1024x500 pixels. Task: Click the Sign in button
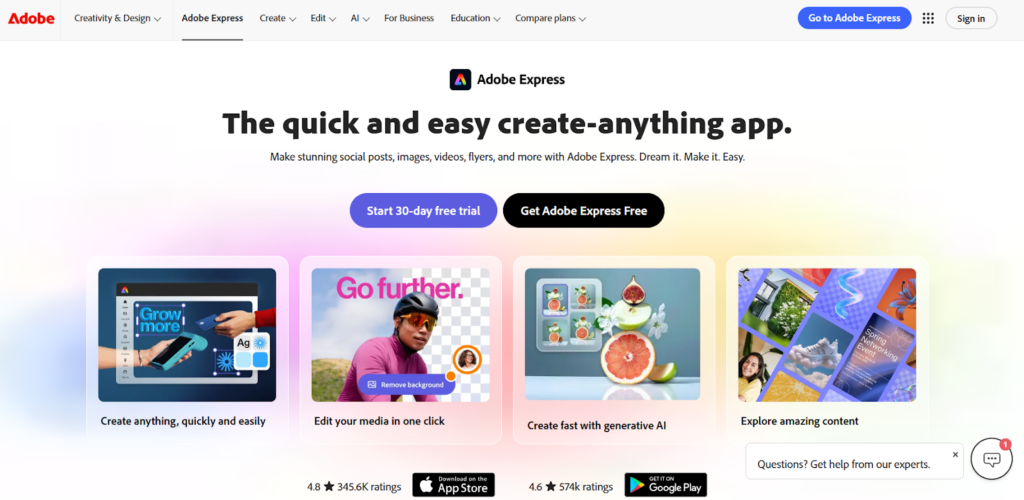(971, 18)
